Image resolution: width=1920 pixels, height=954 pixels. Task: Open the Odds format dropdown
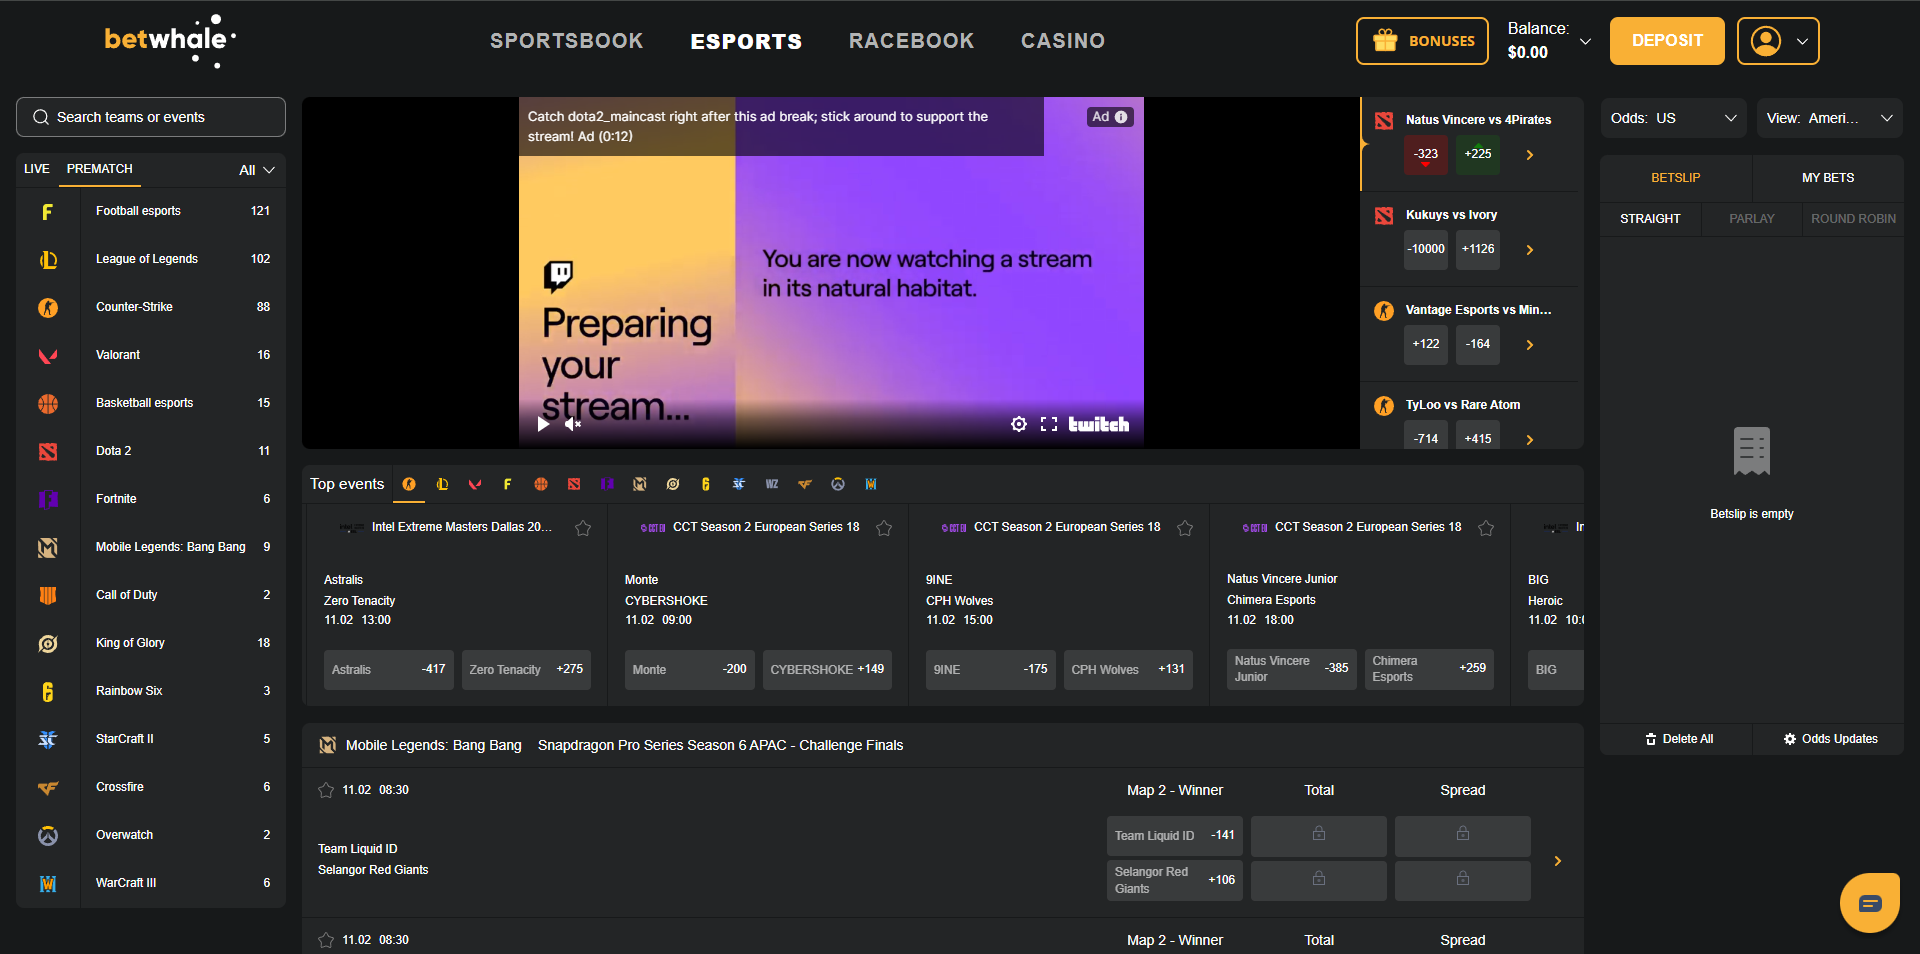tap(1673, 118)
